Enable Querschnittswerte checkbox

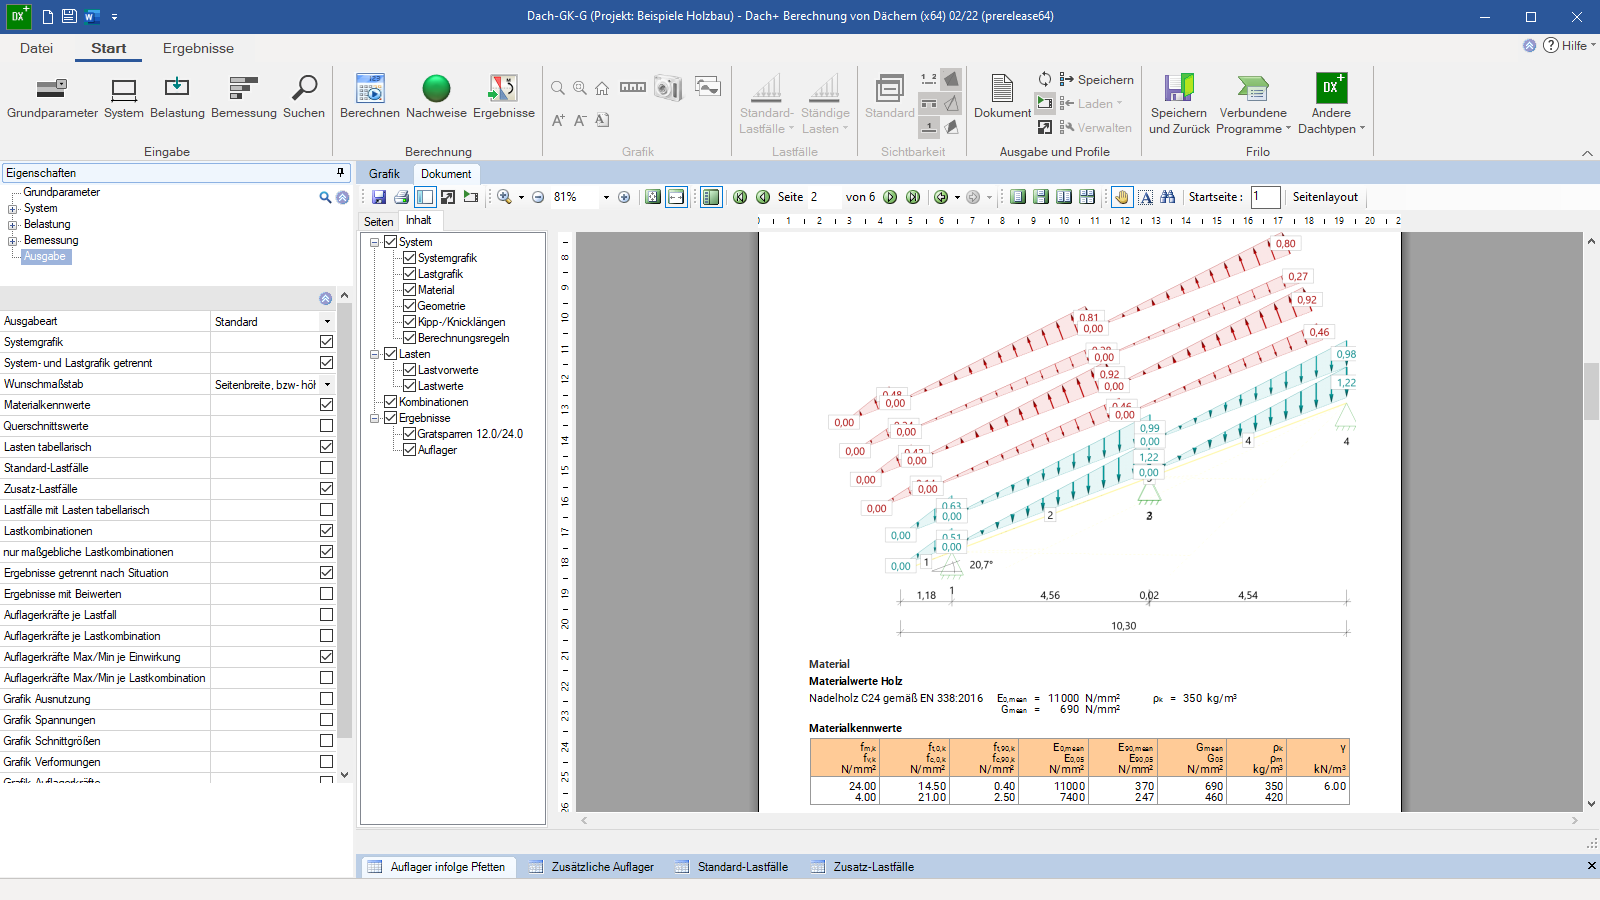pos(326,426)
